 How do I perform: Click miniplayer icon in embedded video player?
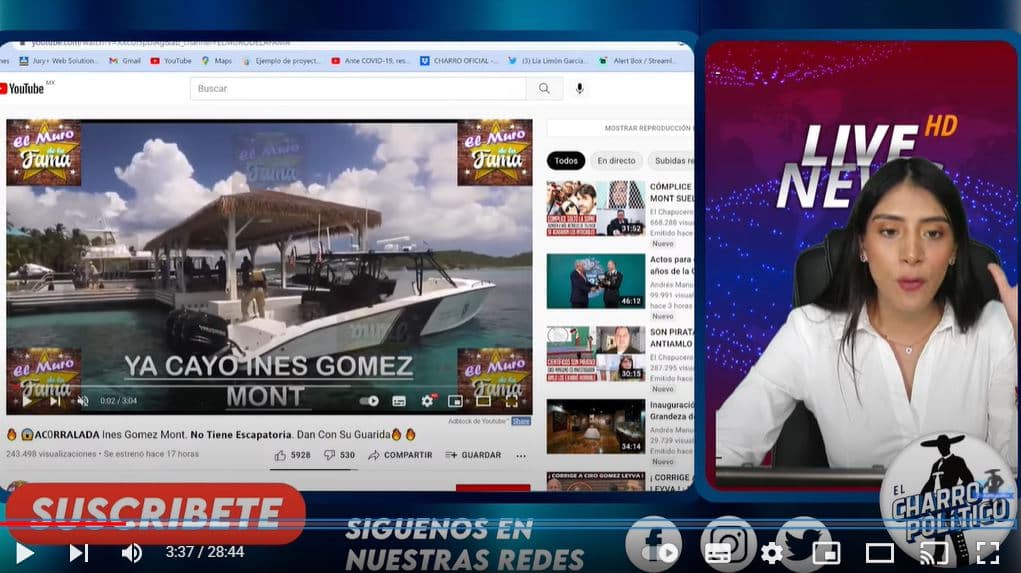455,401
